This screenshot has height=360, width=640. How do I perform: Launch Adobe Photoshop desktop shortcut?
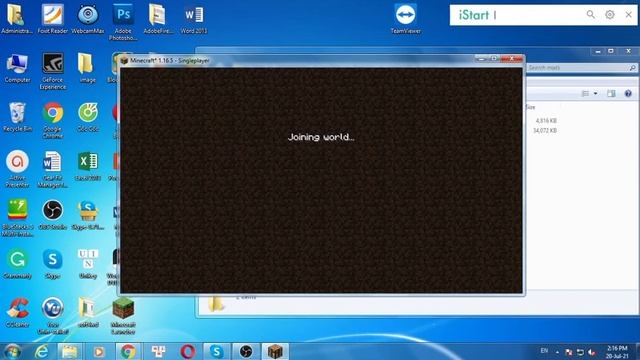(x=123, y=22)
